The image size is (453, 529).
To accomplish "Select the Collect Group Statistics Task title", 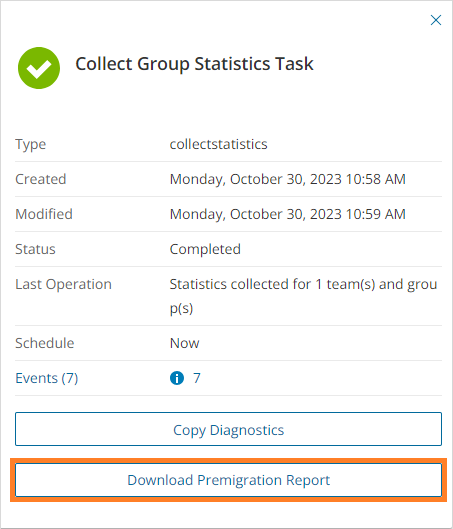I will pos(194,64).
